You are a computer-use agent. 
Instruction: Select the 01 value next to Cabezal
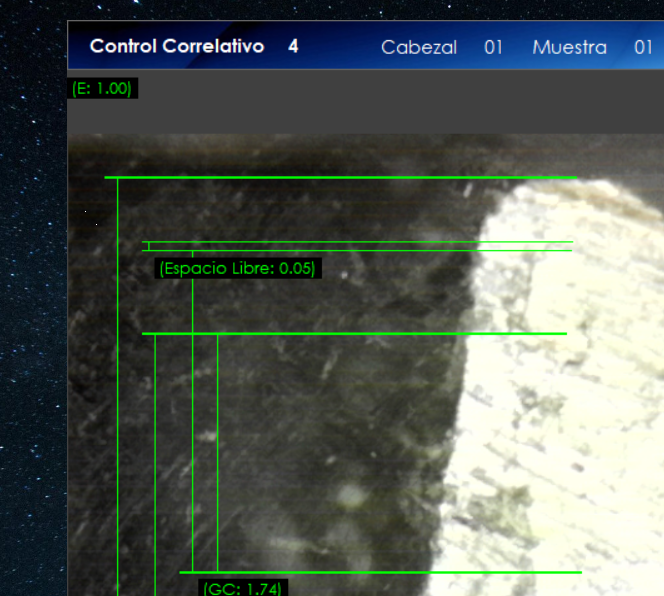493,48
